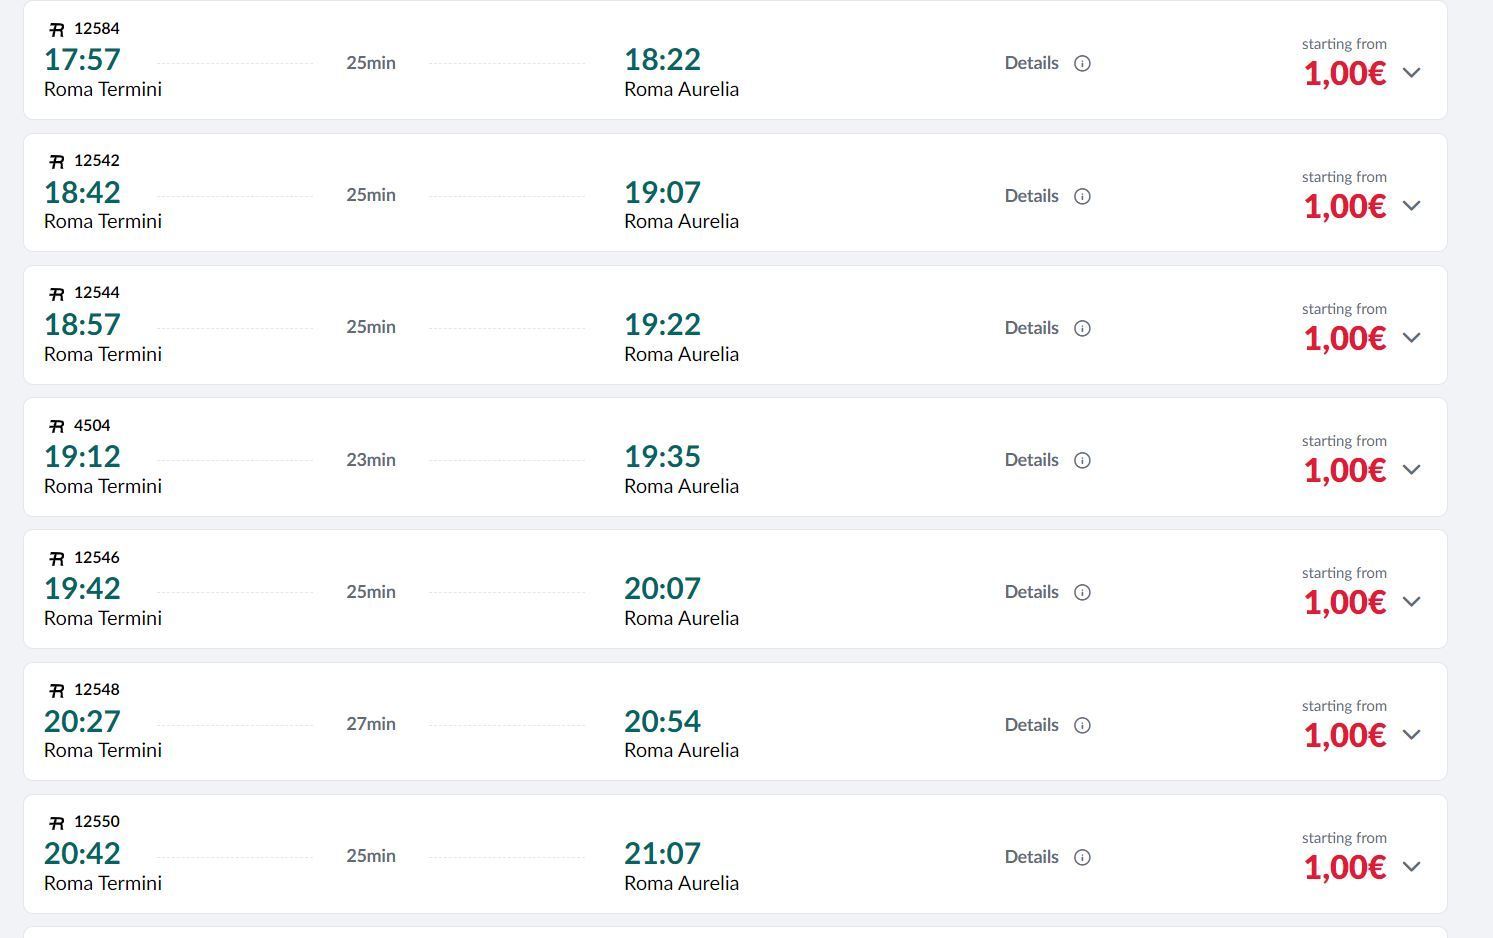Click the info icon for train 12546

1082,592
